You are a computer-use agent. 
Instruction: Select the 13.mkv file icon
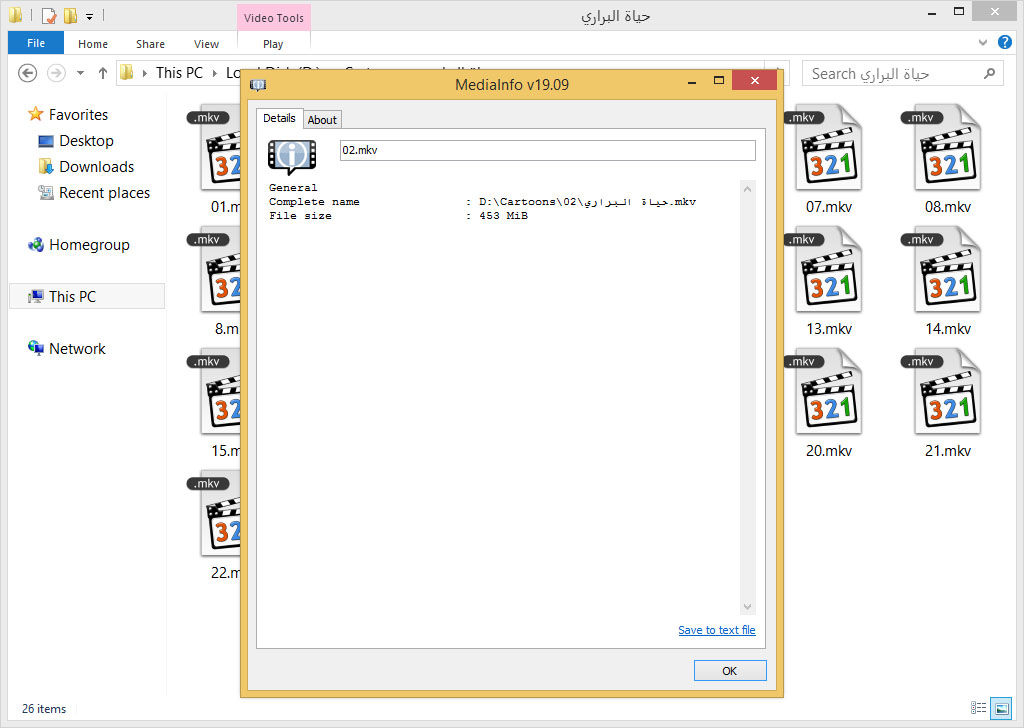point(829,270)
